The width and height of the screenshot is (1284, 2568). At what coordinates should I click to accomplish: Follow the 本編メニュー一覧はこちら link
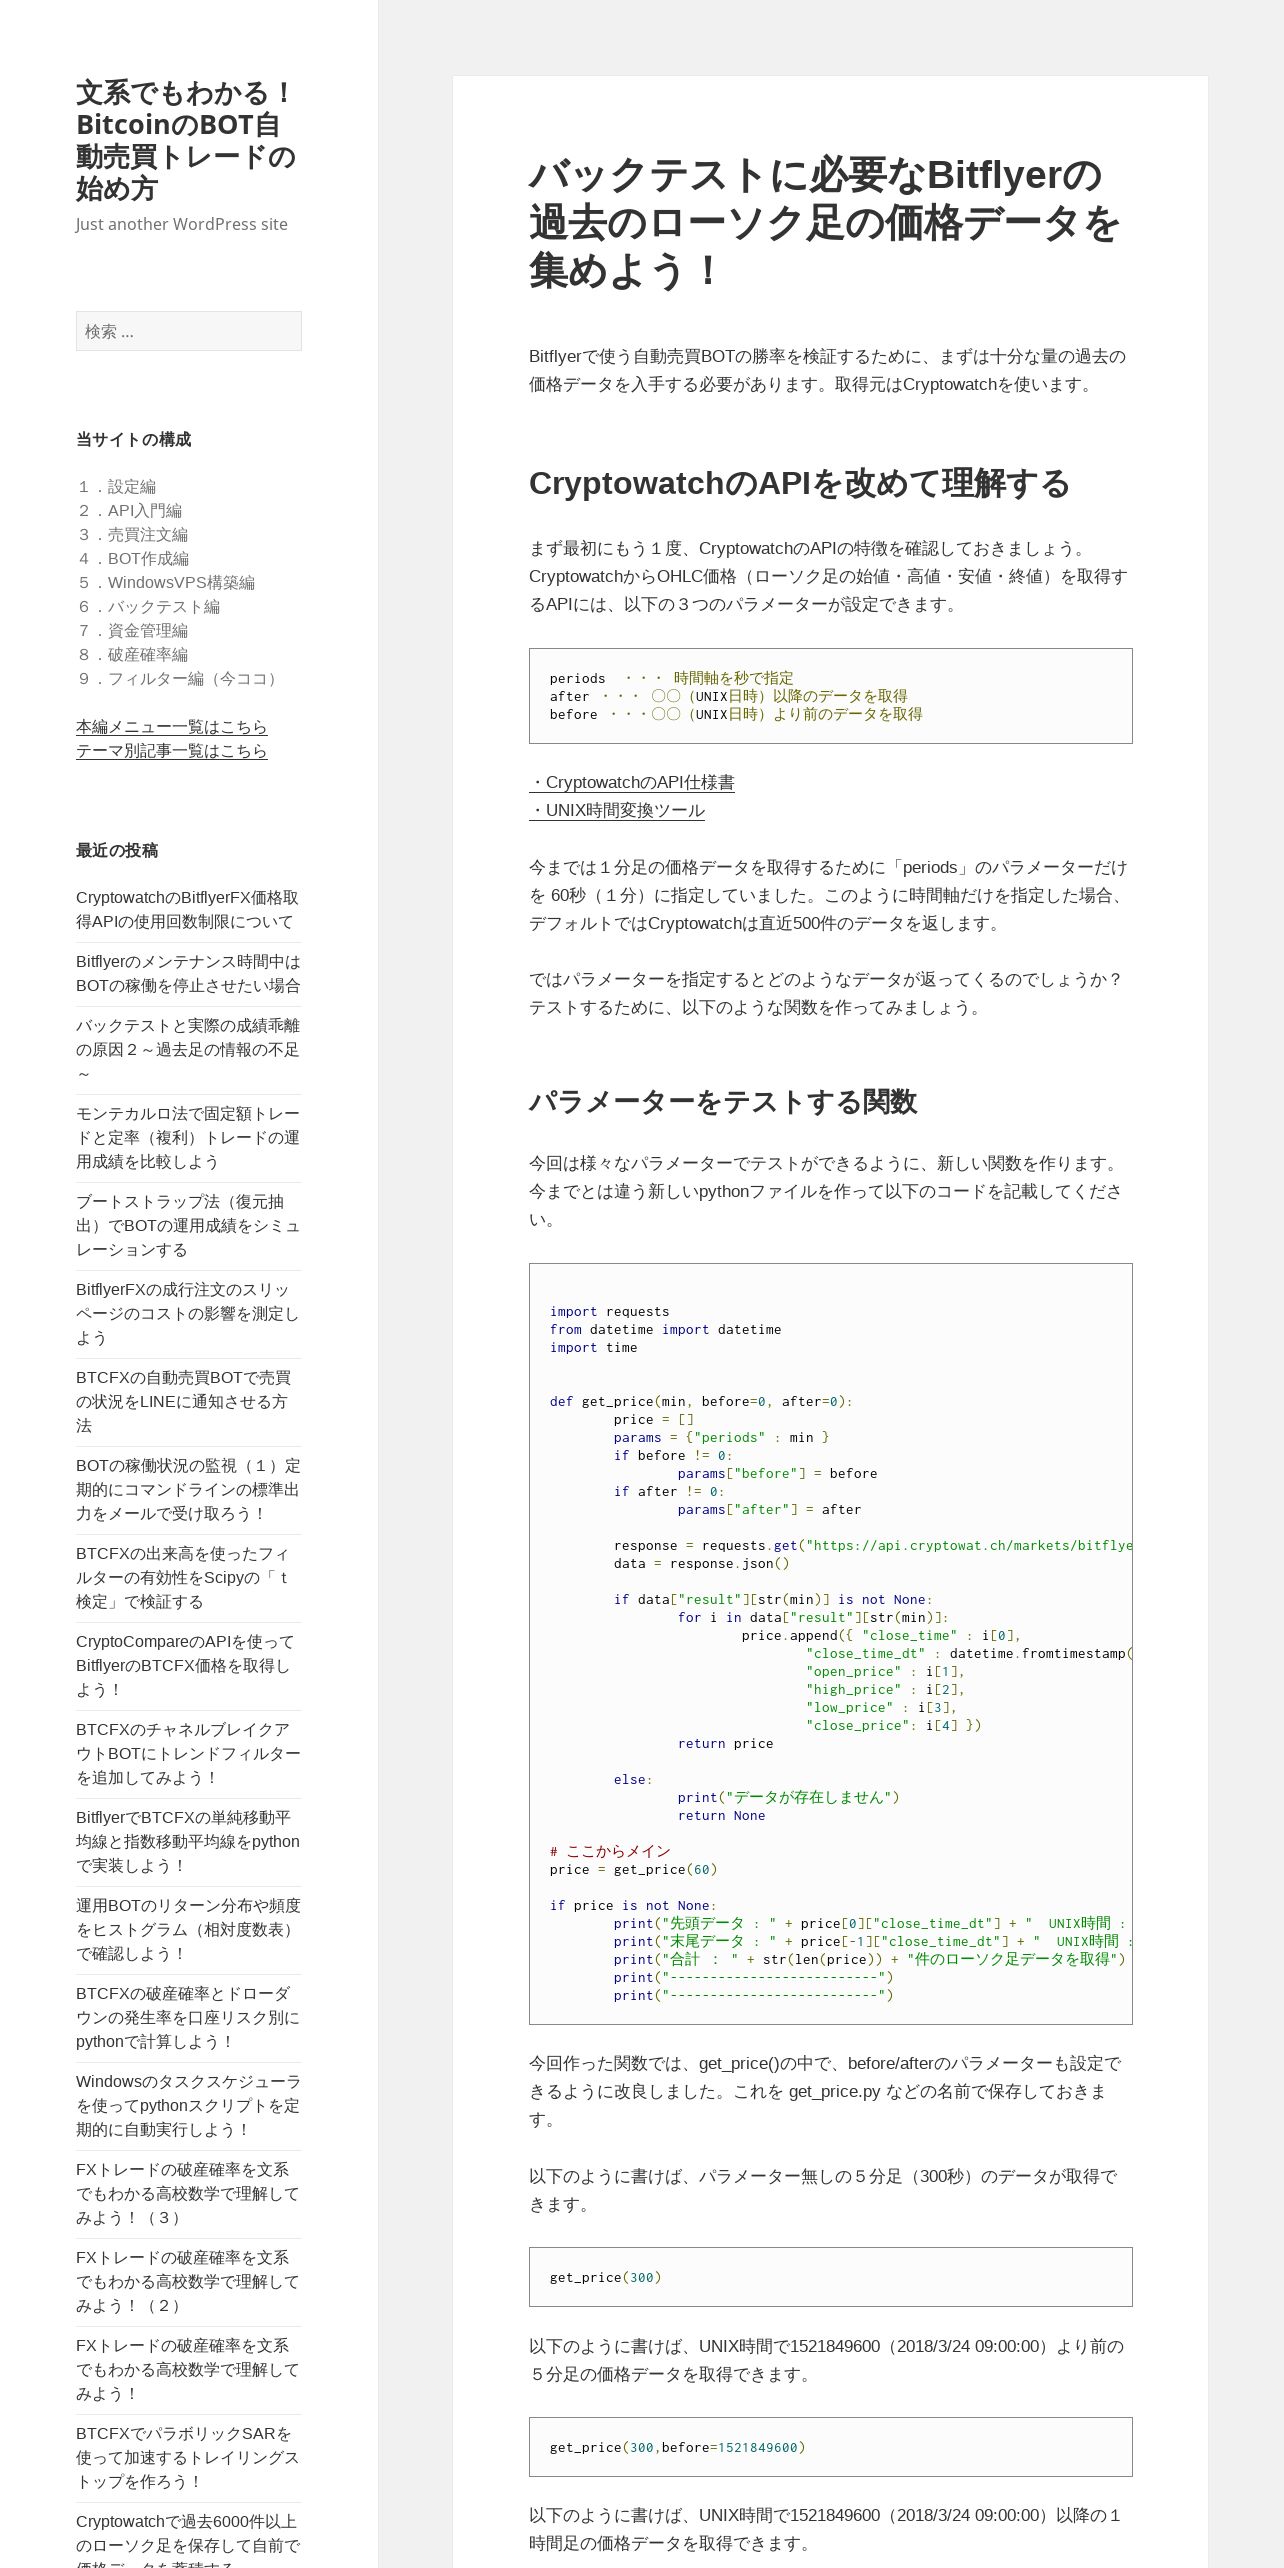point(172,727)
